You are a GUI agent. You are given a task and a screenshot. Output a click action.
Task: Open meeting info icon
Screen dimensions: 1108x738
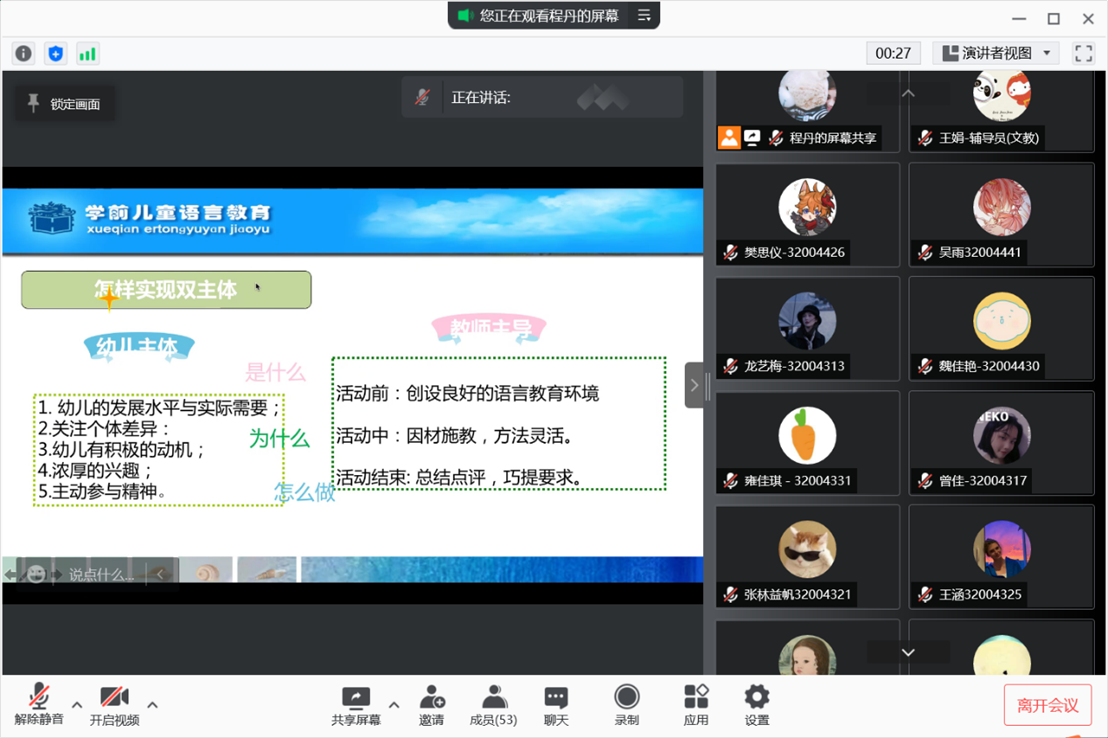tap(23, 54)
